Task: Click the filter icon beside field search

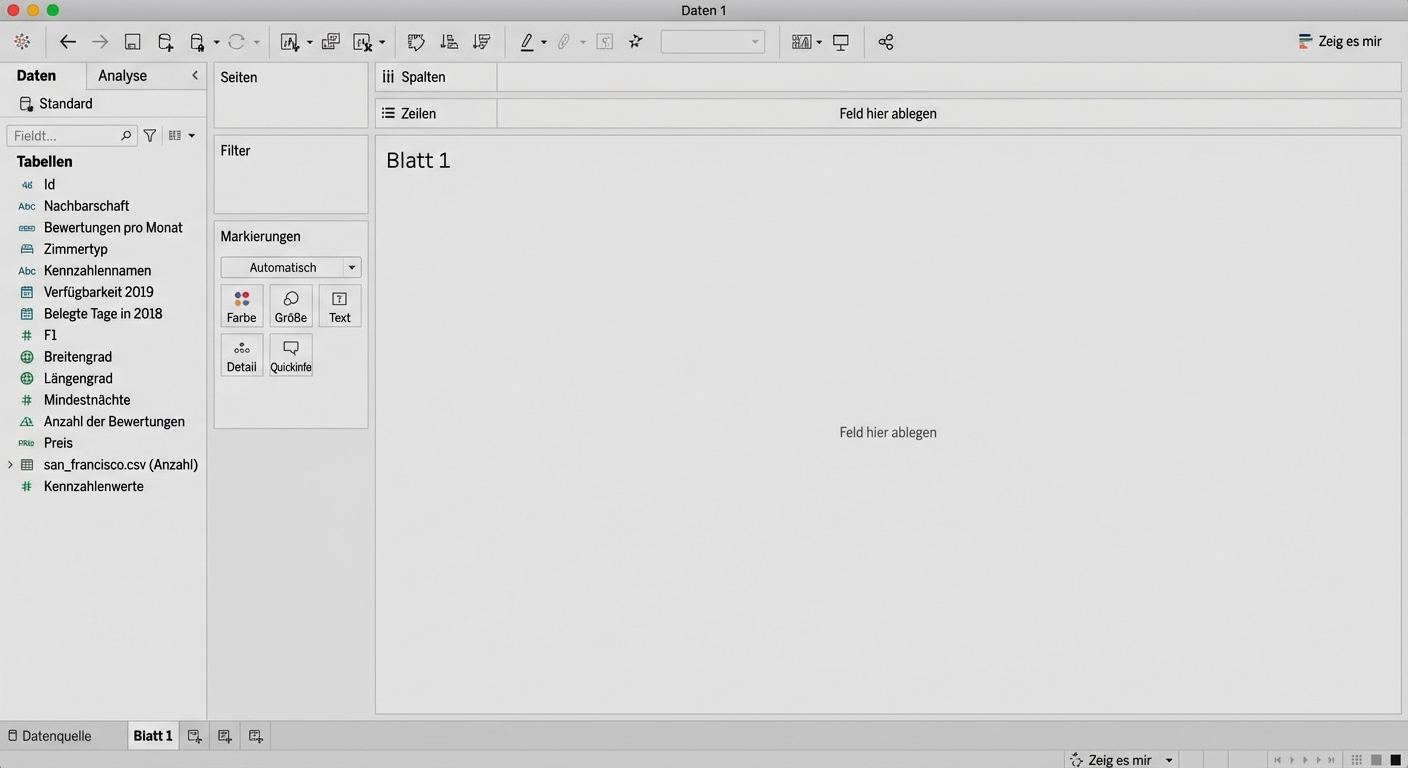Action: (x=150, y=136)
